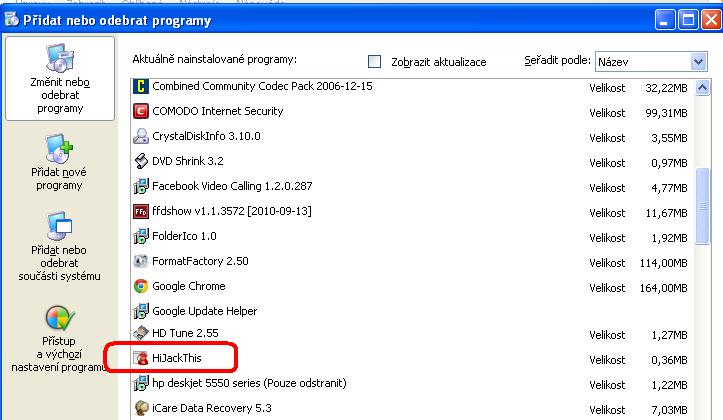The height and width of the screenshot is (420, 723).
Task: Click the Google Update Helper icon
Action: click(141, 311)
